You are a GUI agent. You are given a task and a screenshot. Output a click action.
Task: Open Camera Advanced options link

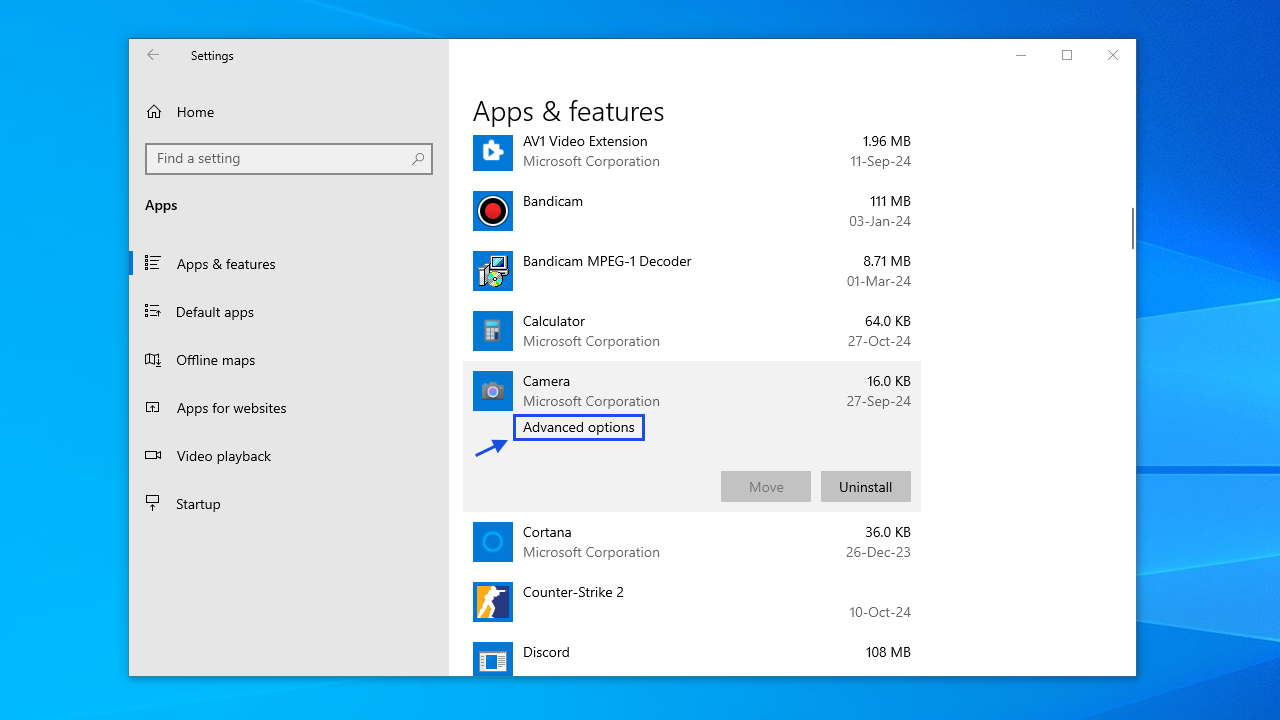(578, 428)
